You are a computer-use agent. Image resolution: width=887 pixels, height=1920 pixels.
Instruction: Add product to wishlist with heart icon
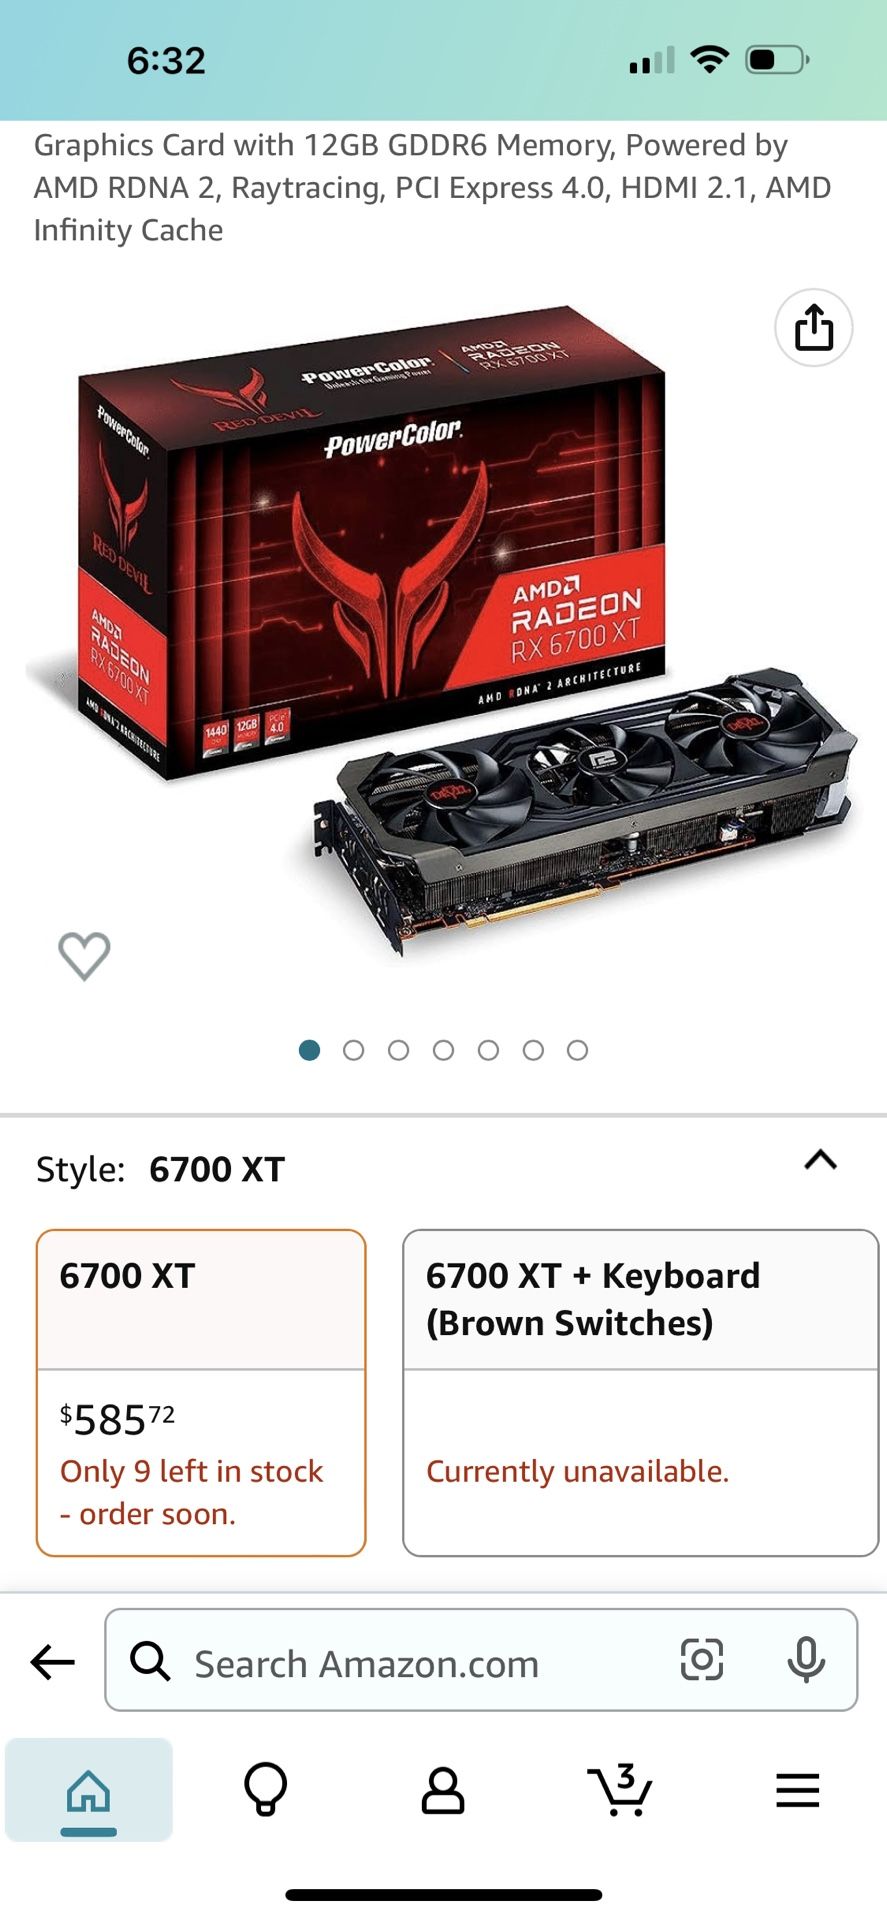(x=84, y=956)
